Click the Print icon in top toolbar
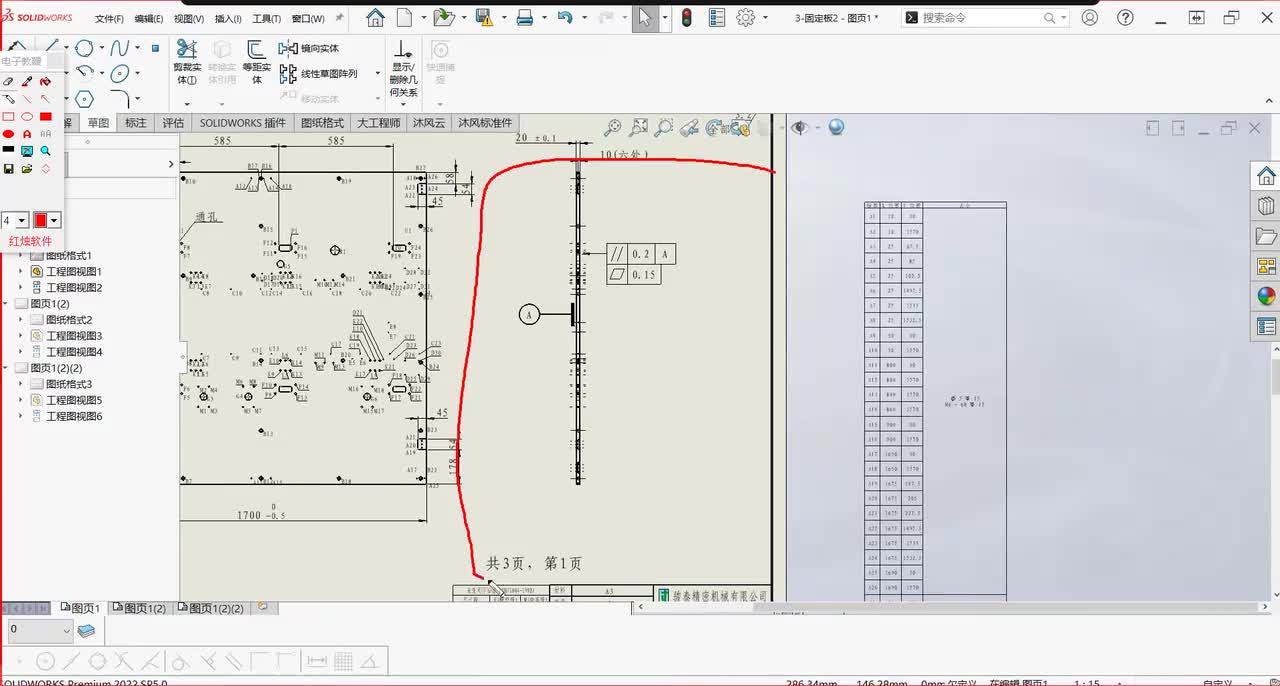 (523, 17)
